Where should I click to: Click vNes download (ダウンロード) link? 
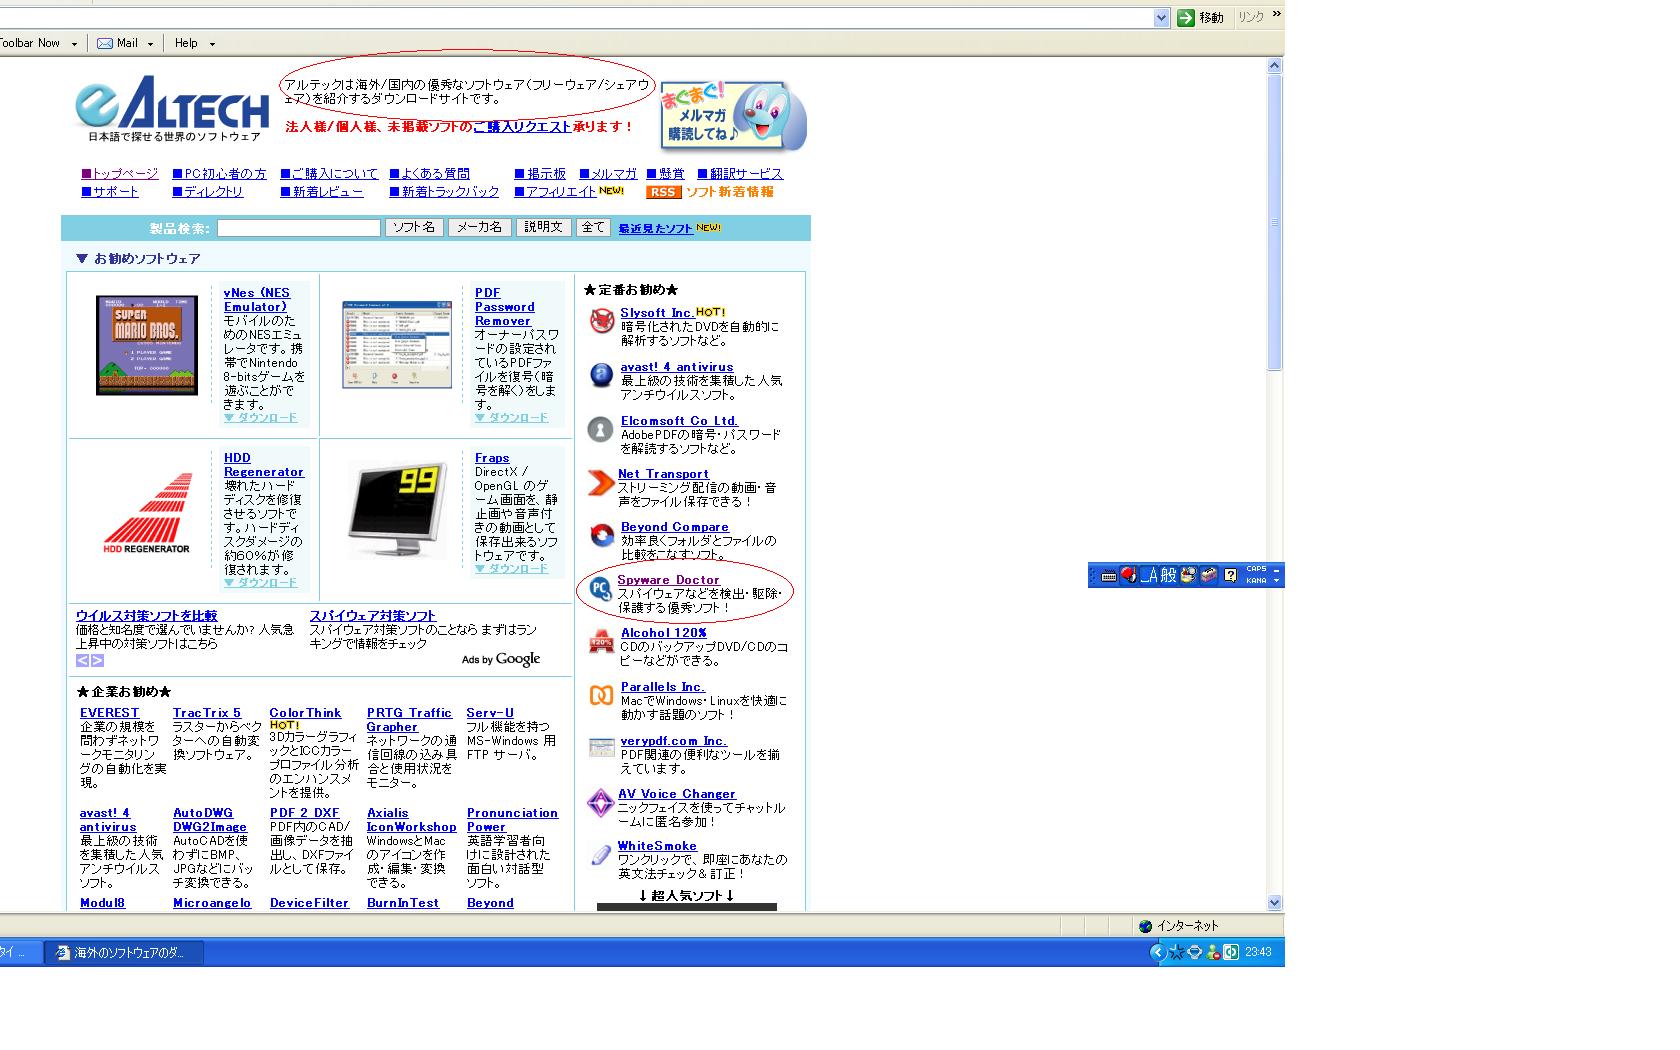[x=260, y=418]
